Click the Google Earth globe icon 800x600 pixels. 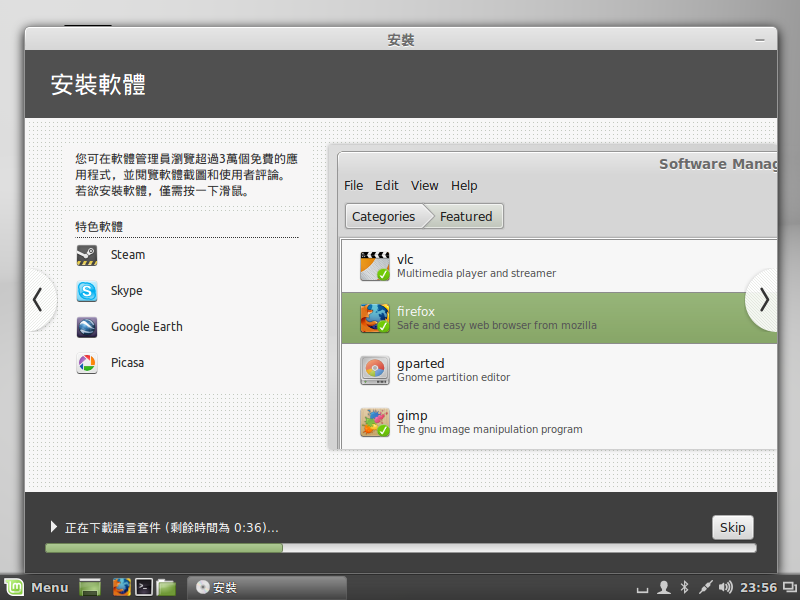pyautogui.click(x=87, y=327)
